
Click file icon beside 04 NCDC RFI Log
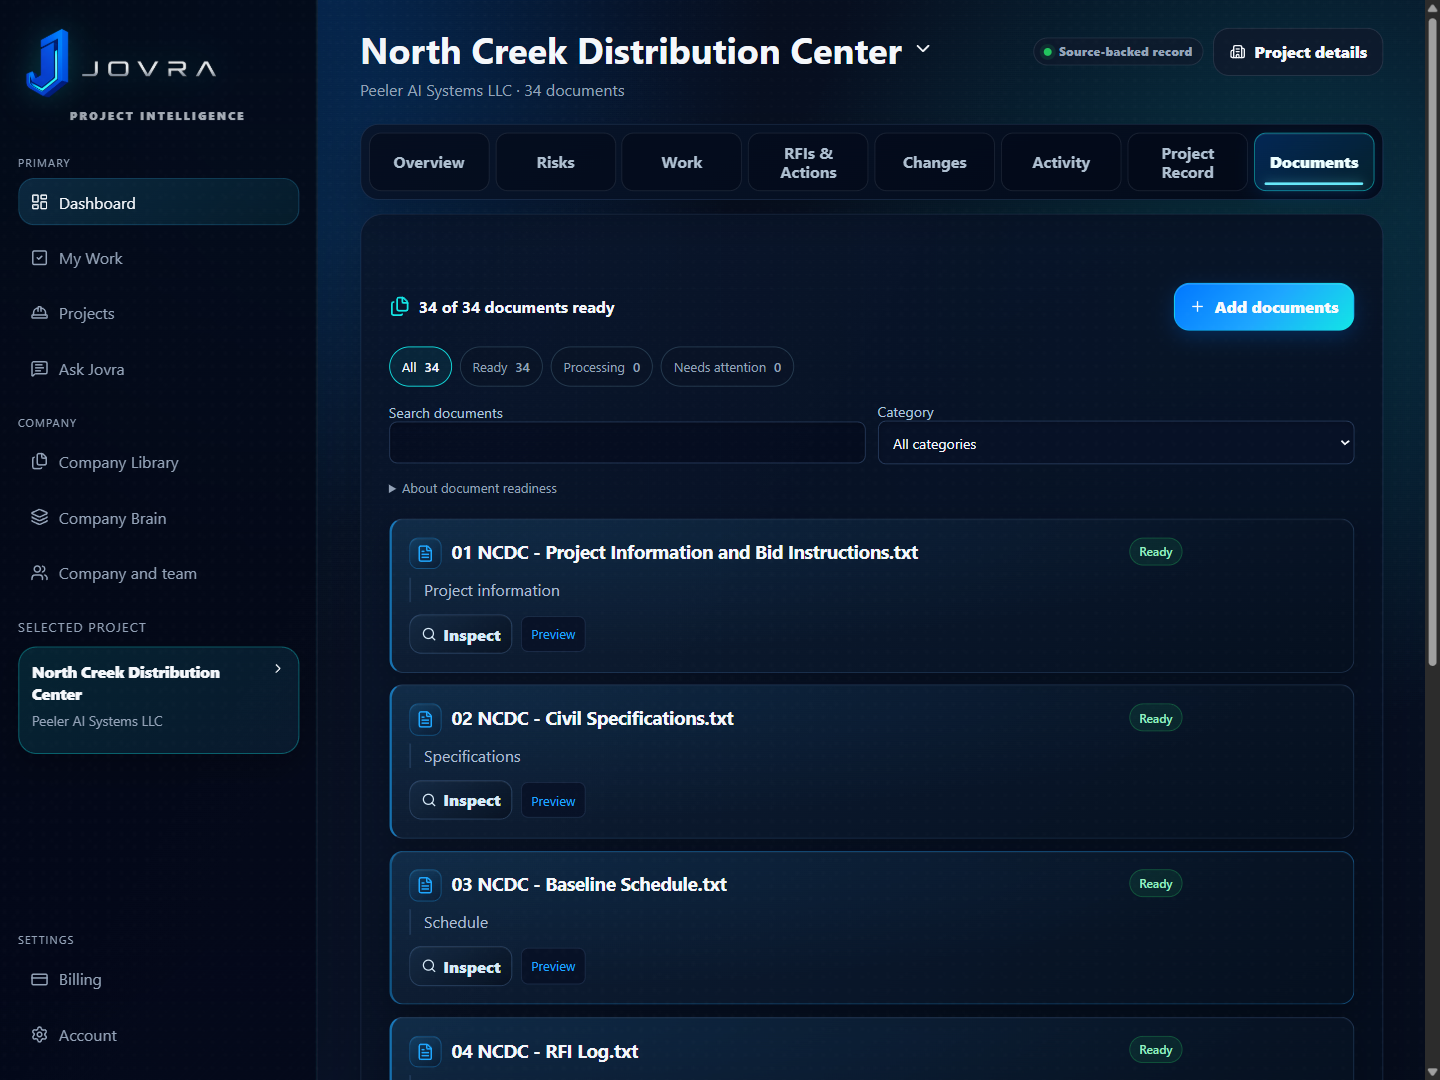(x=425, y=1051)
